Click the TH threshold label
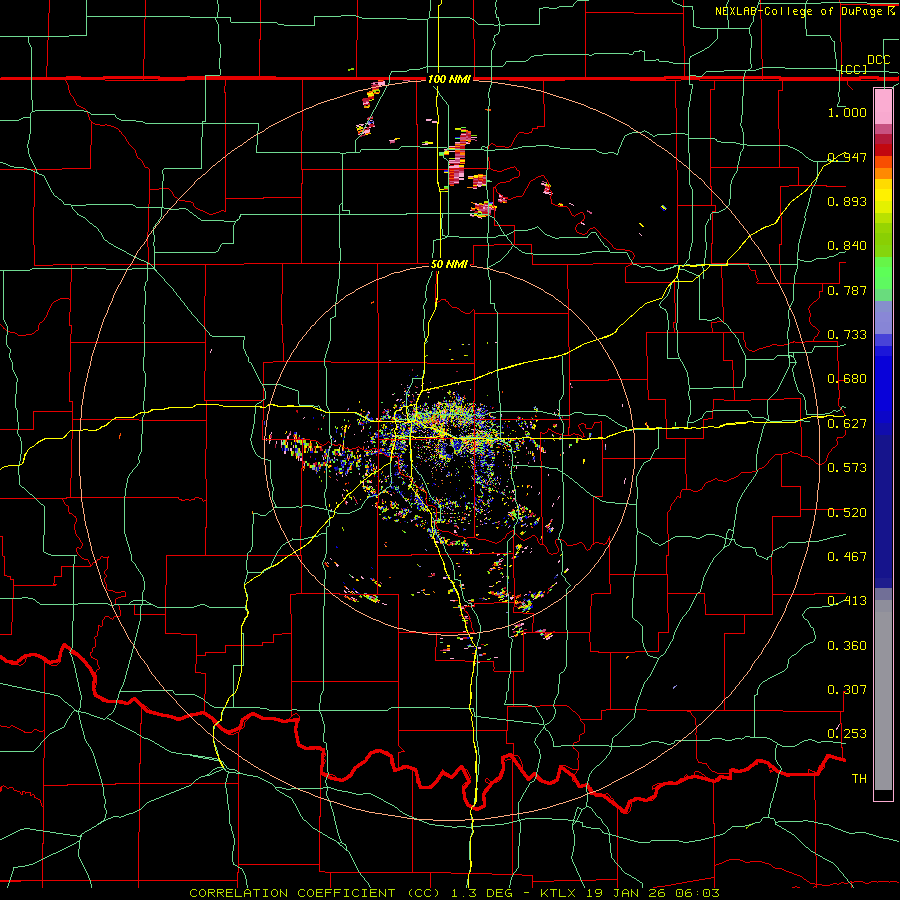 (859, 779)
